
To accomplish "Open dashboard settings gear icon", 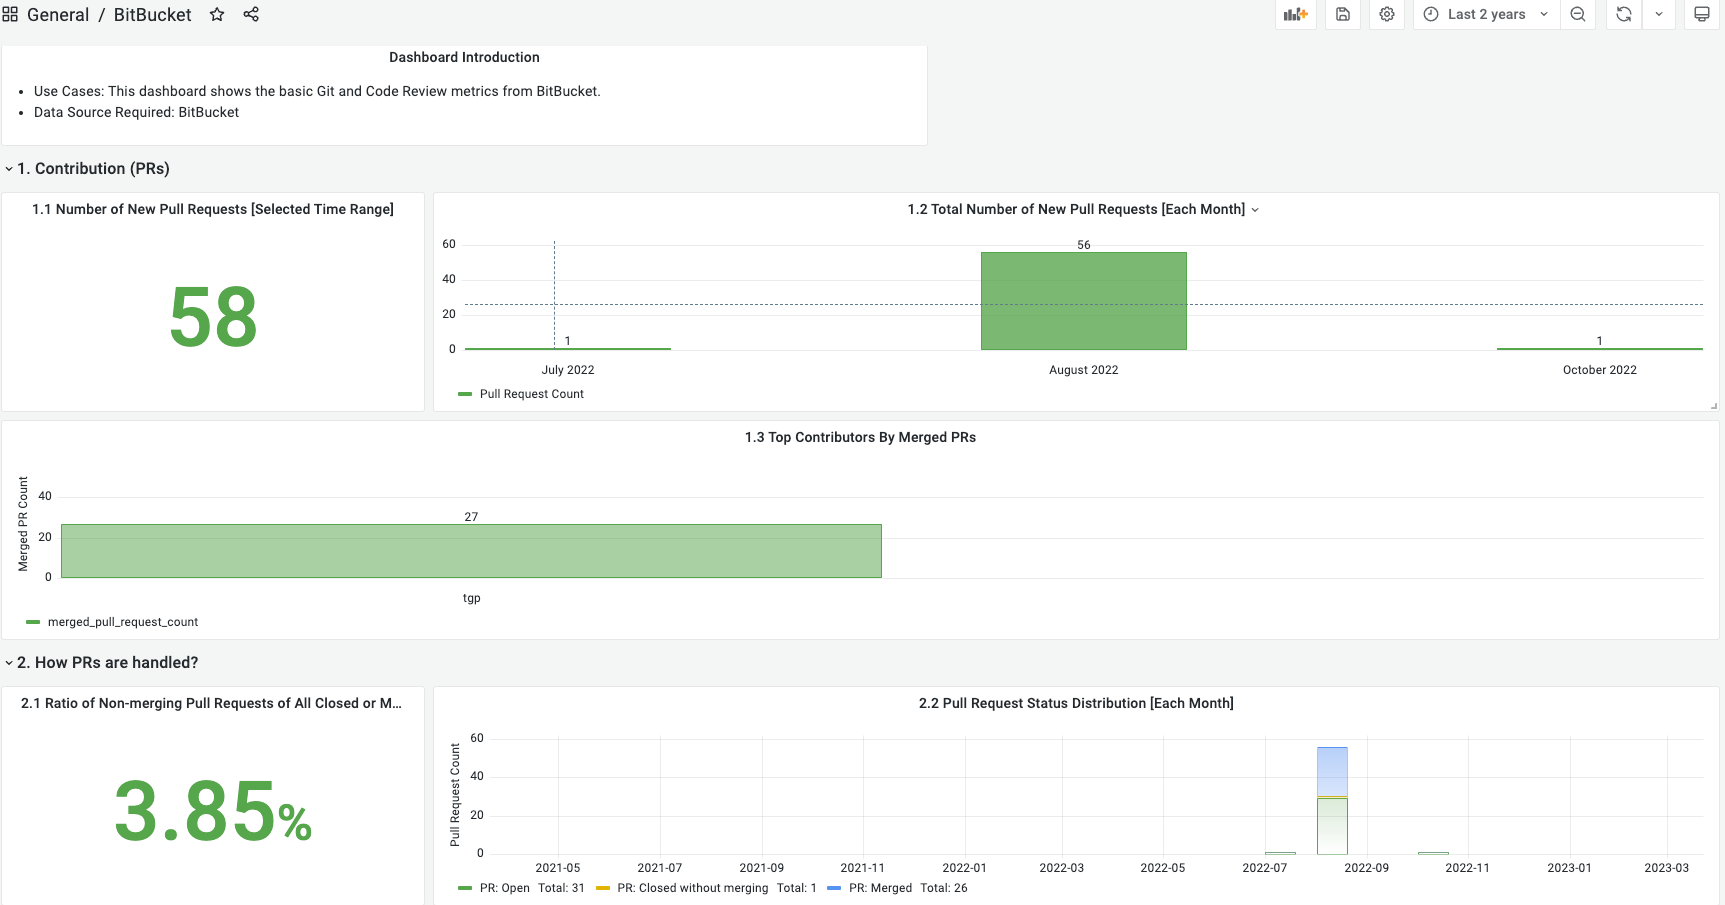I will pos(1387,14).
